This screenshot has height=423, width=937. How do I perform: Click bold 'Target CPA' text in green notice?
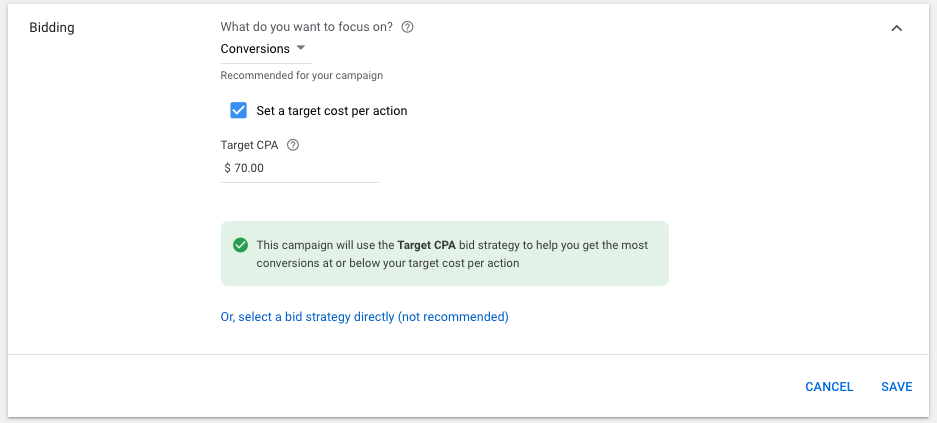[x=427, y=245]
